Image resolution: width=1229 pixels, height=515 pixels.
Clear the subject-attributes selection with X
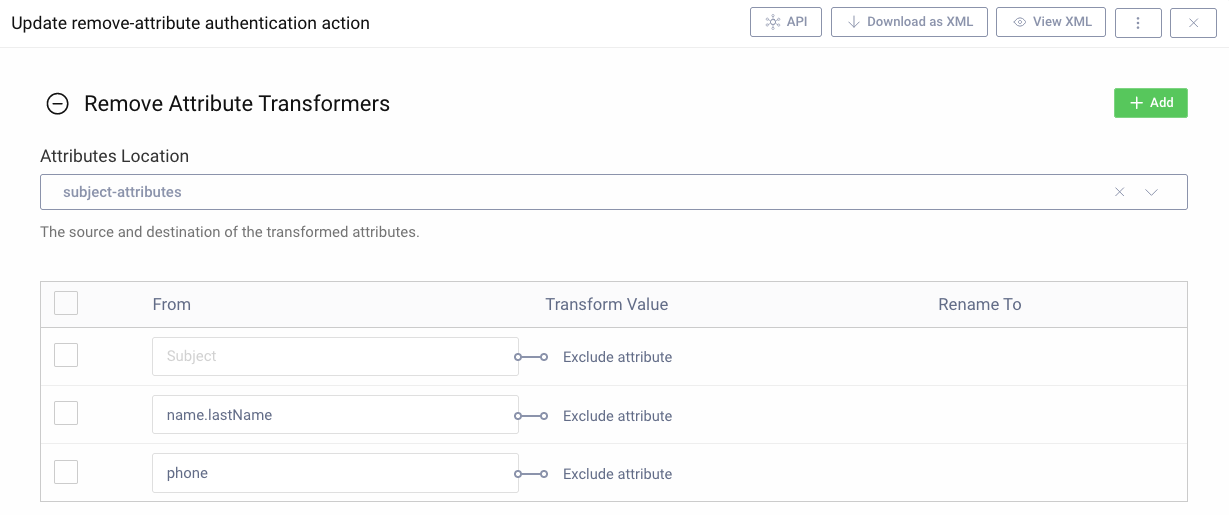(x=1119, y=192)
